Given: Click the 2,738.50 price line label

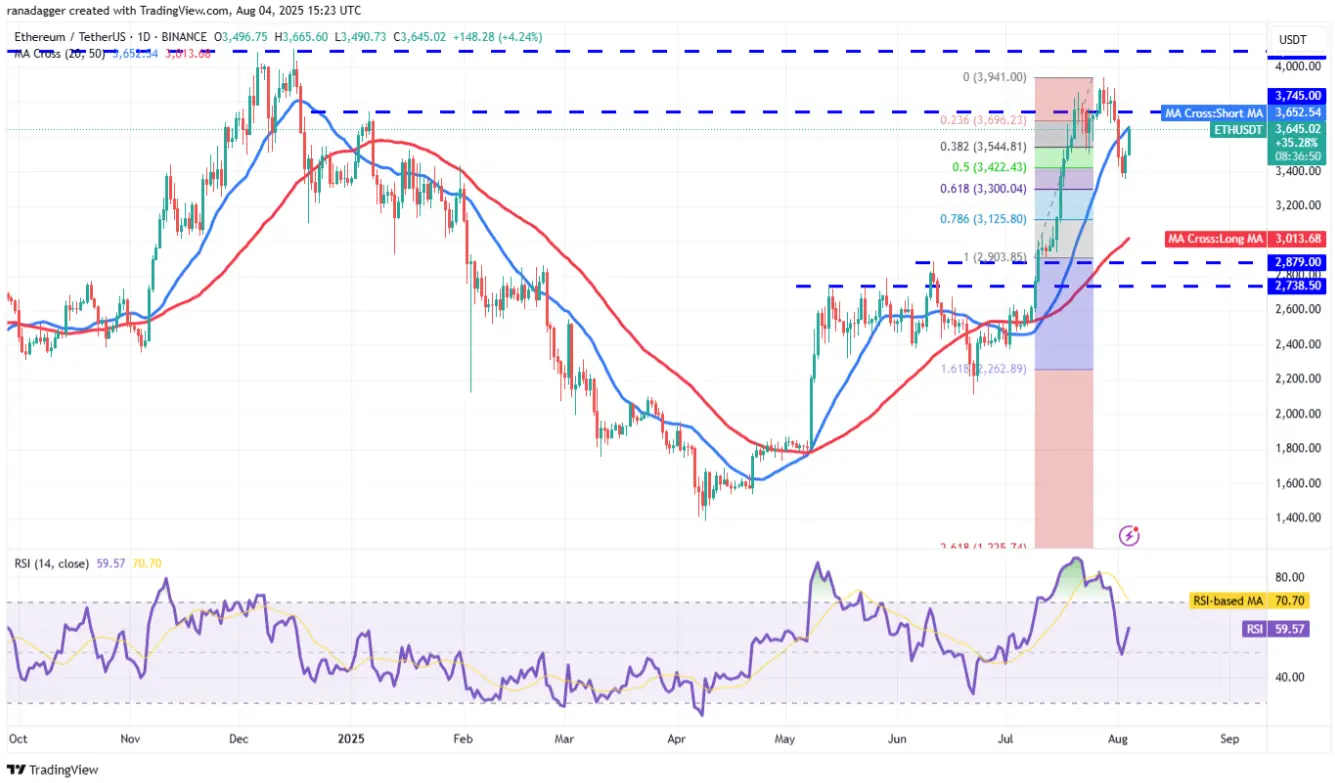Looking at the screenshot, I should point(1297,285).
